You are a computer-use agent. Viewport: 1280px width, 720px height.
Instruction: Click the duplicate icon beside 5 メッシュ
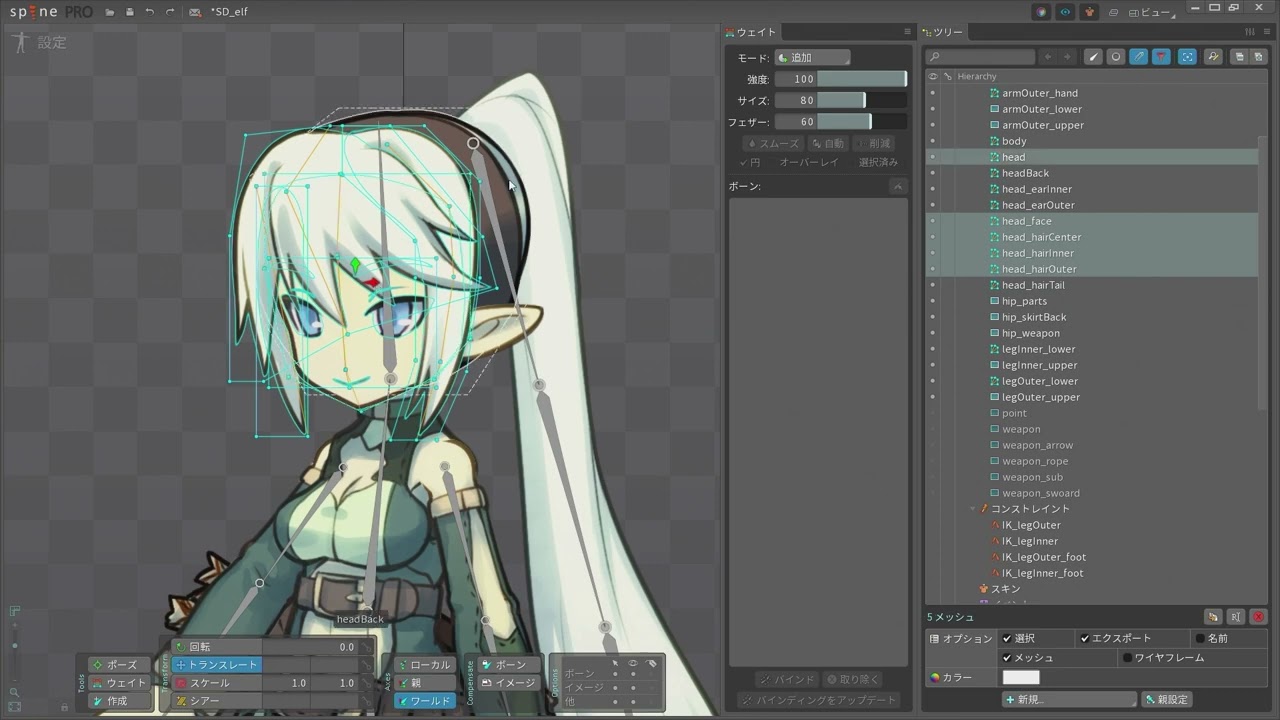click(x=1213, y=617)
